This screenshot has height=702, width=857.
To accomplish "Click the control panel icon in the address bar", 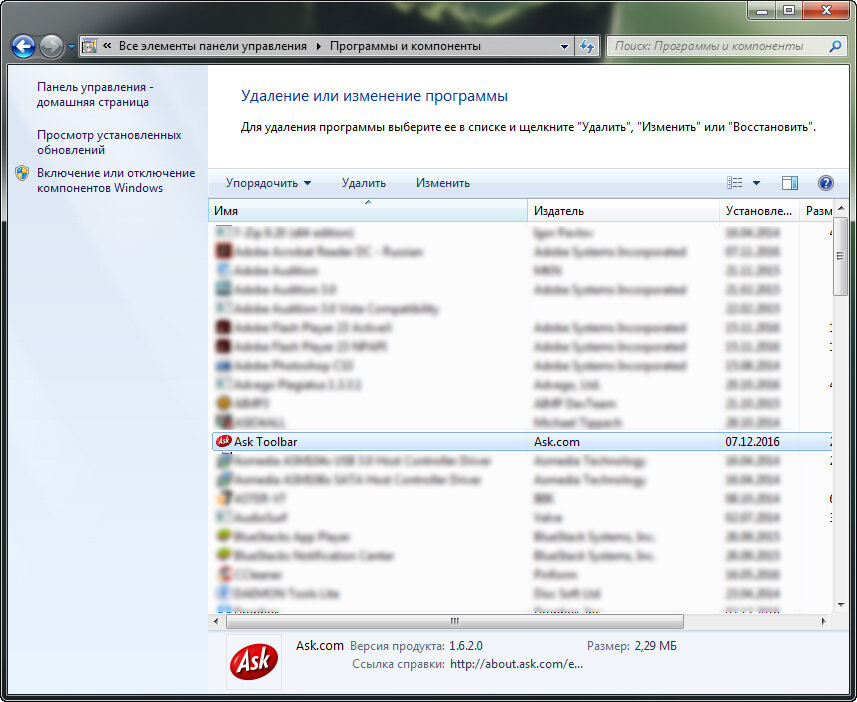I will (89, 46).
